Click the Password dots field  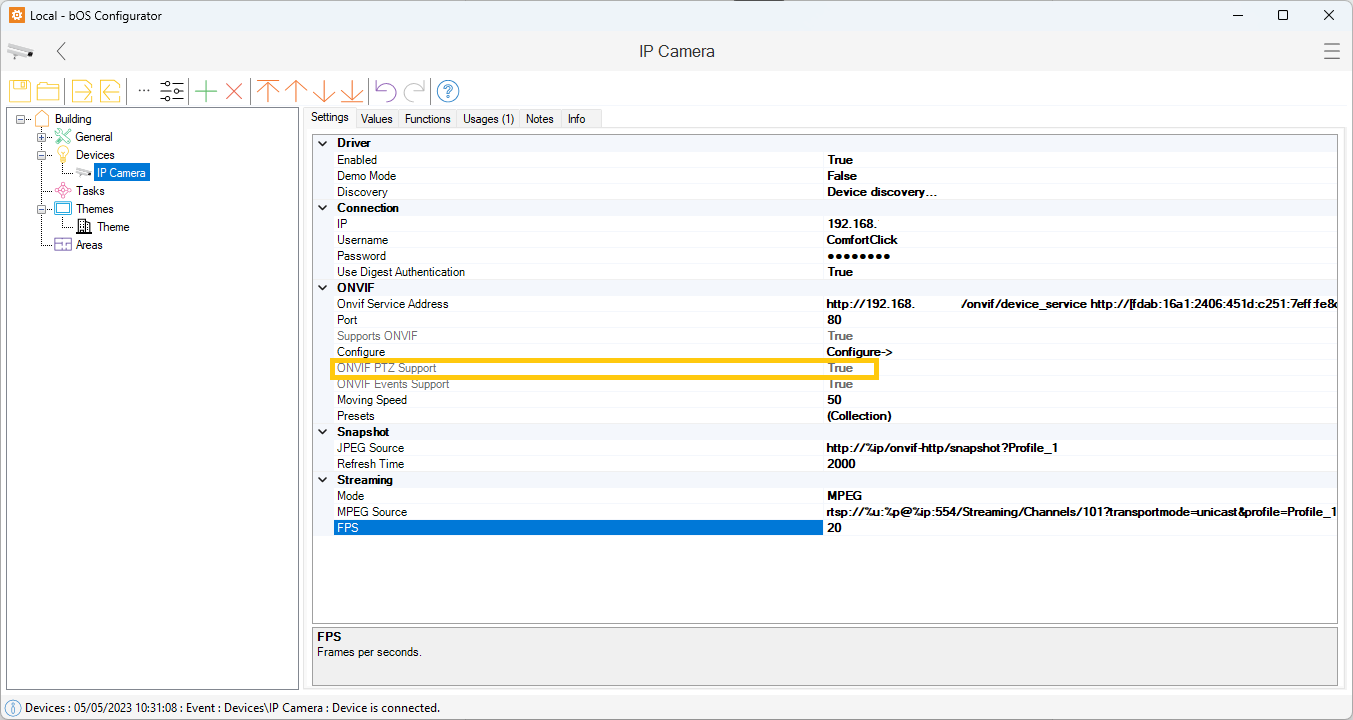[x=858, y=256]
